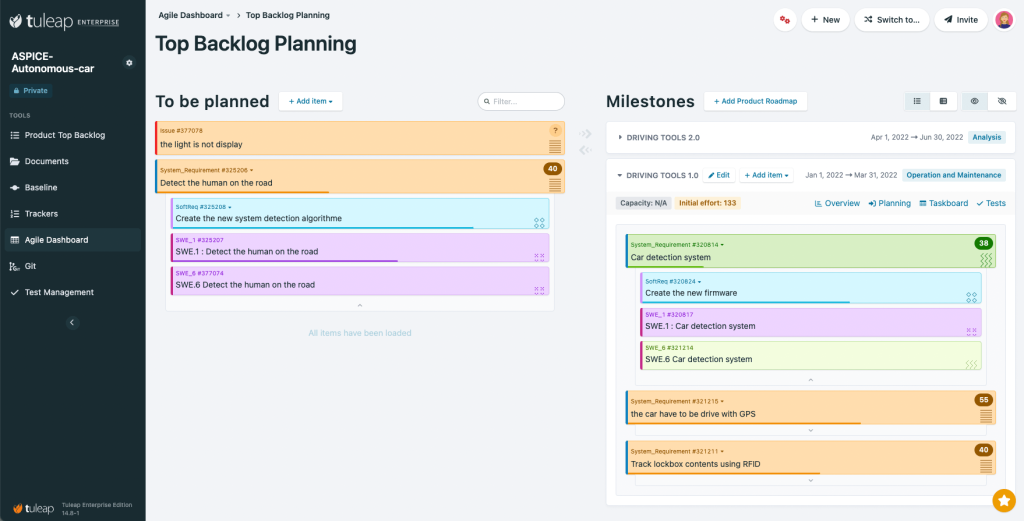
Task: Click the Invite button
Action: [960, 20]
